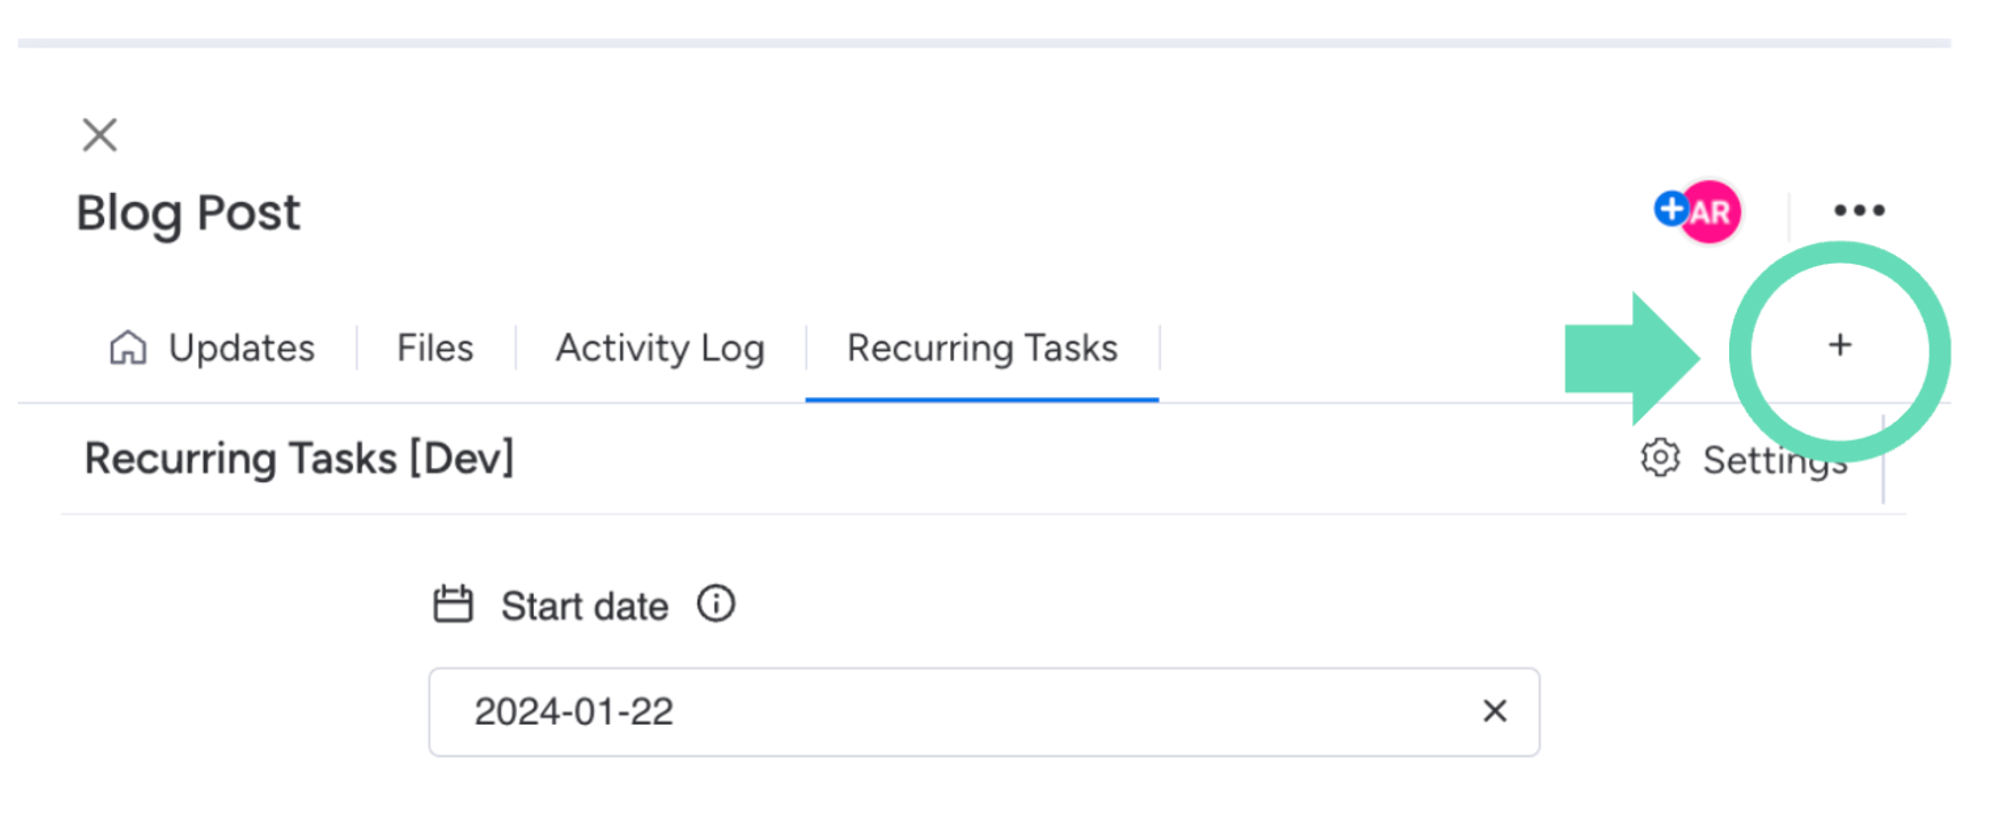Viewport: 2000px width, 838px height.
Task: Open Settings via its text label
Action: click(x=1774, y=460)
